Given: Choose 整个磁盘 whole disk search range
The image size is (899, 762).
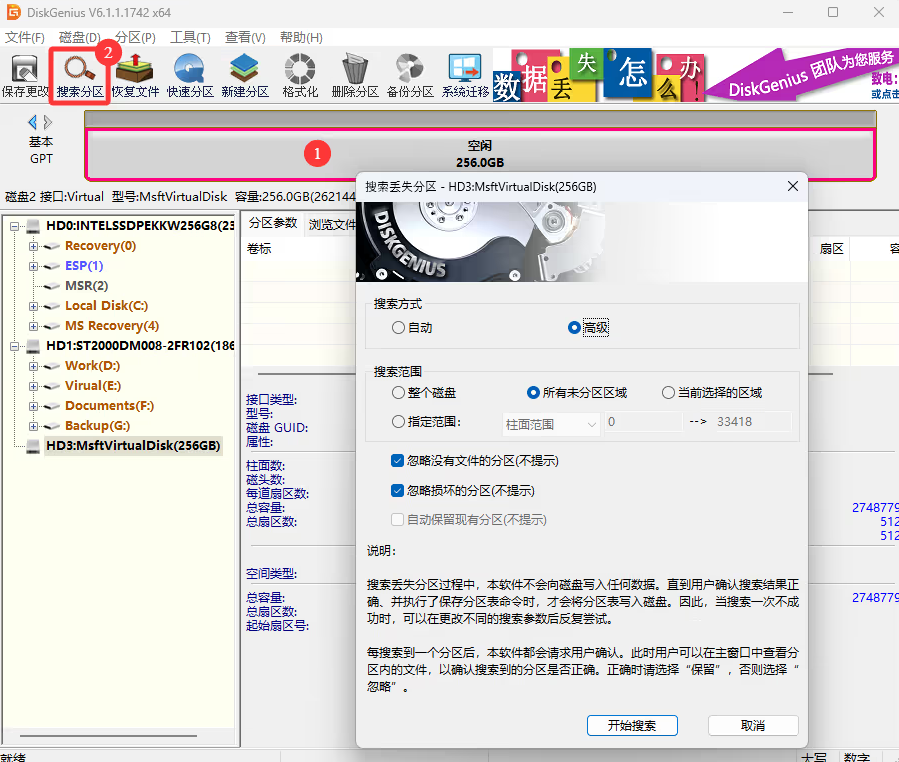Looking at the screenshot, I should tap(424, 393).
